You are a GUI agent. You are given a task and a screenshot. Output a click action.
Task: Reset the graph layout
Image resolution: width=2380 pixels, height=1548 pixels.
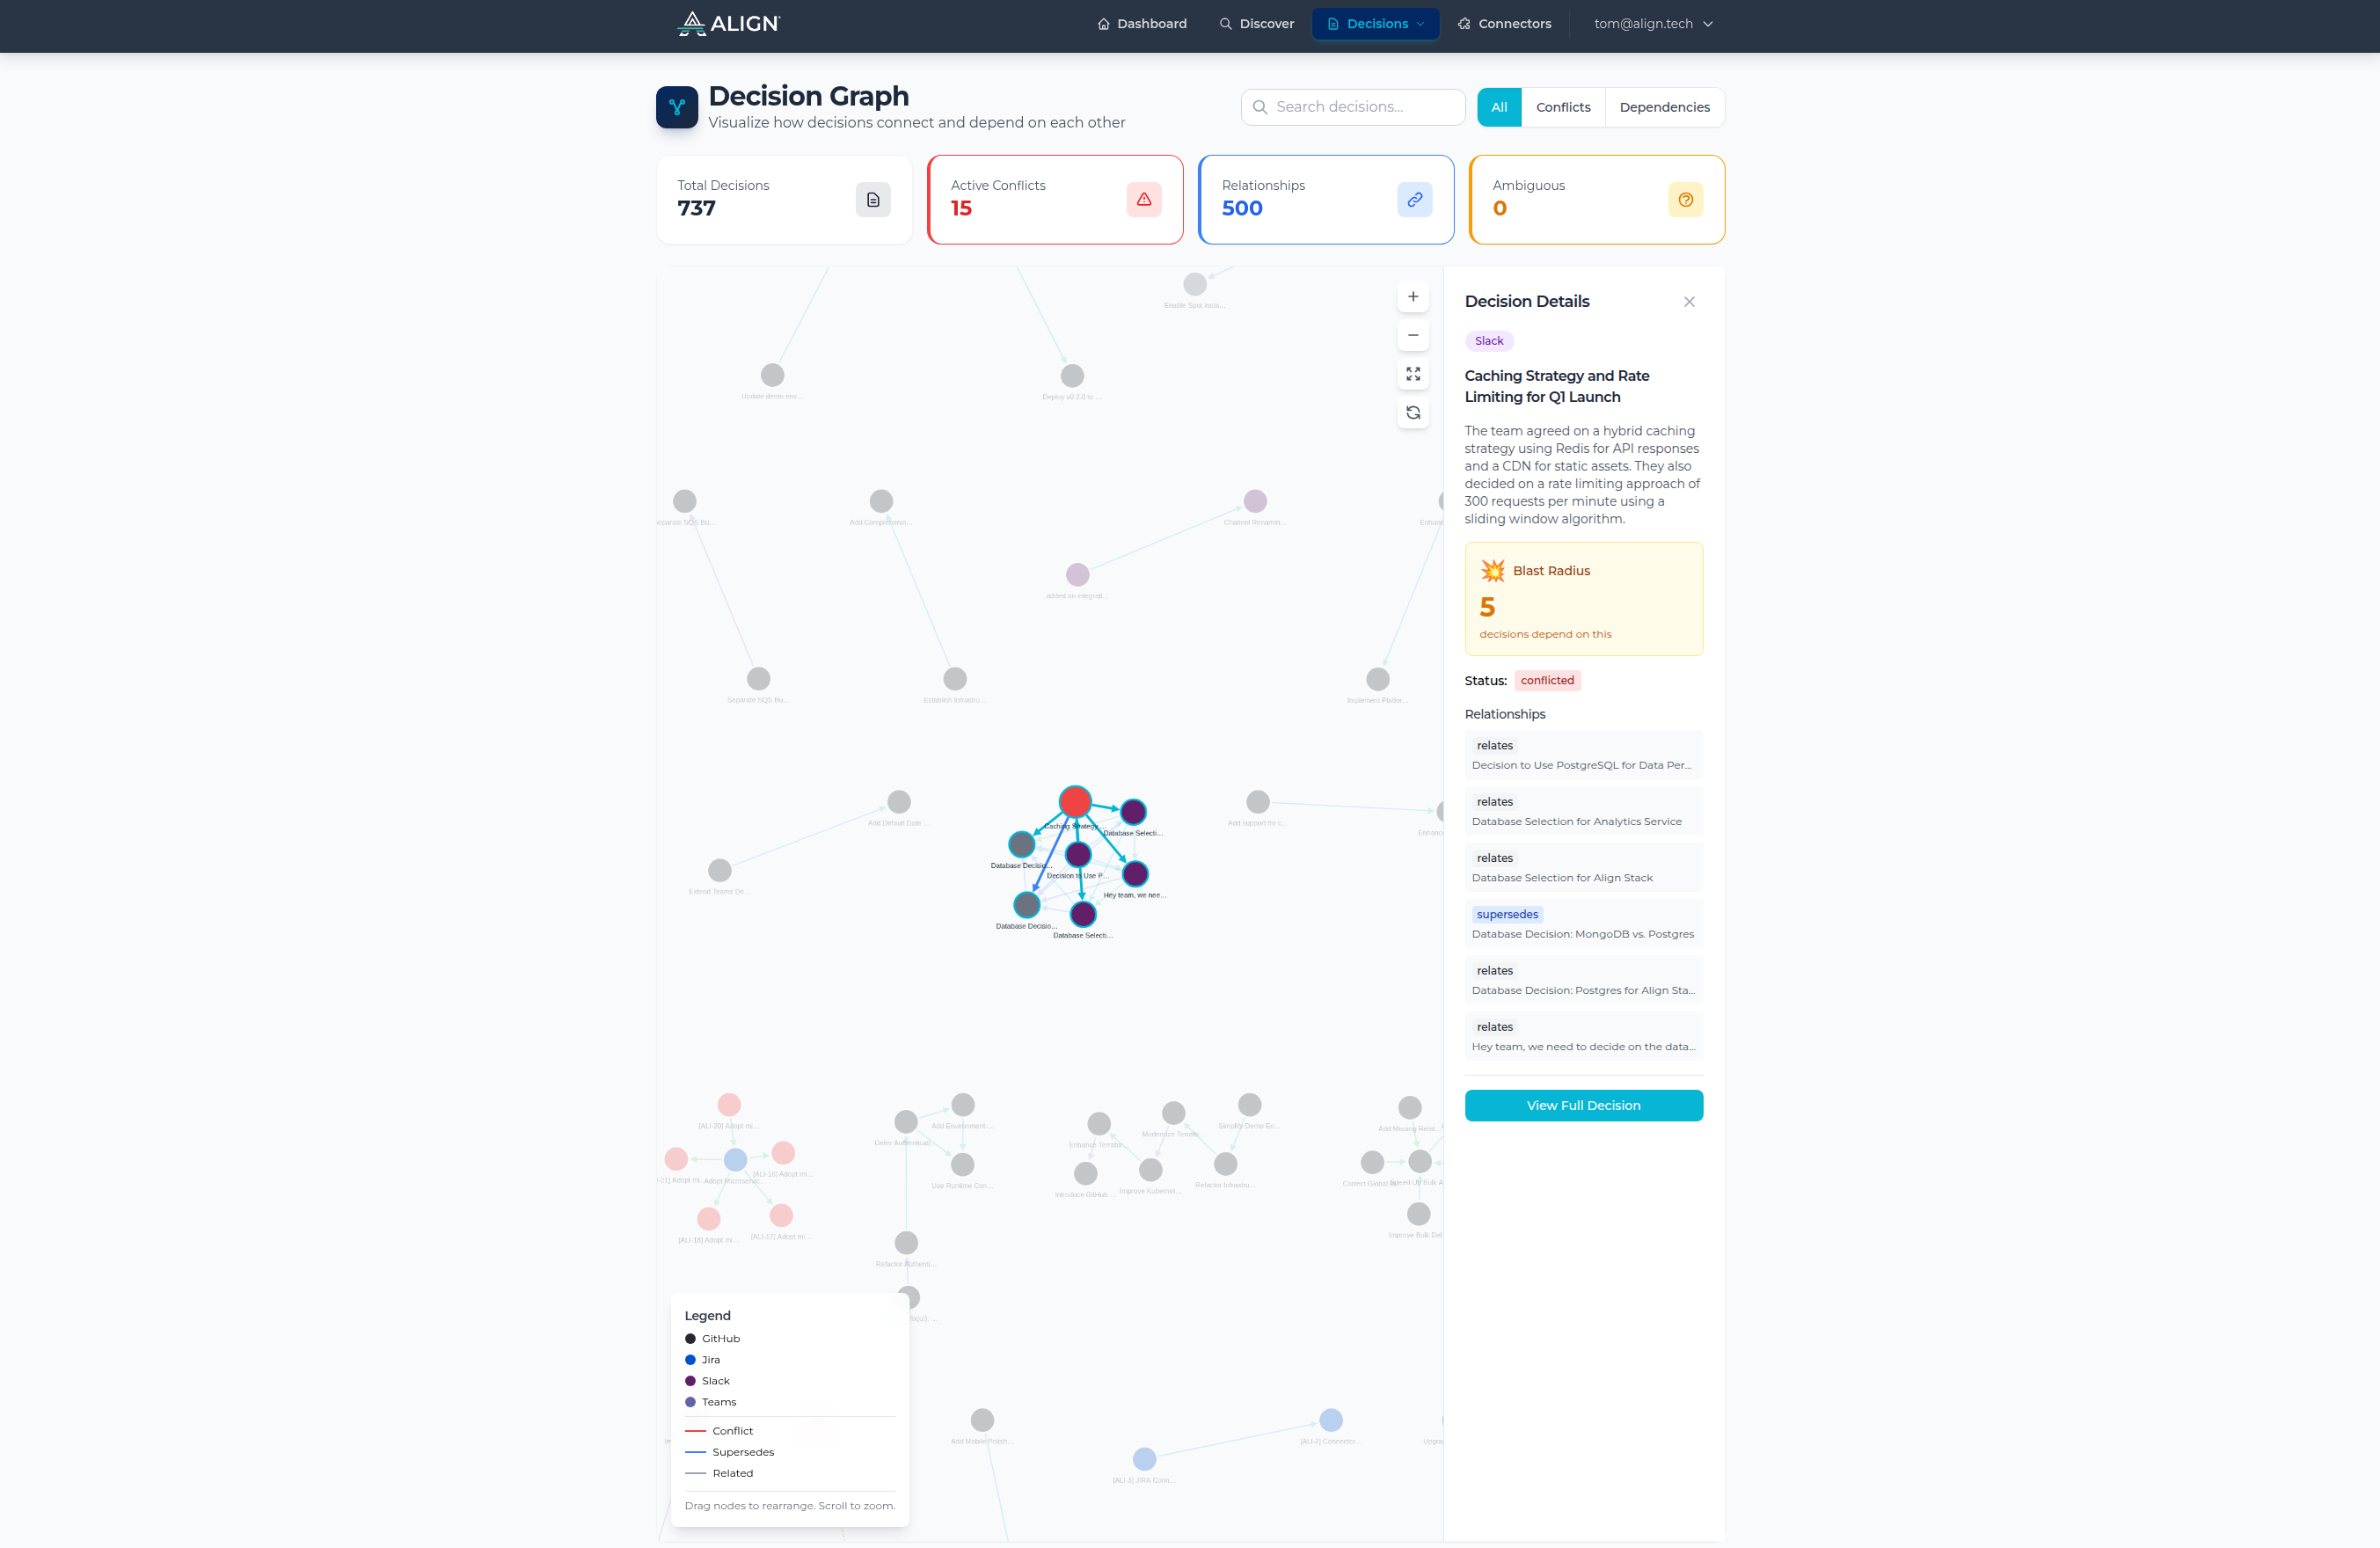coord(1413,413)
